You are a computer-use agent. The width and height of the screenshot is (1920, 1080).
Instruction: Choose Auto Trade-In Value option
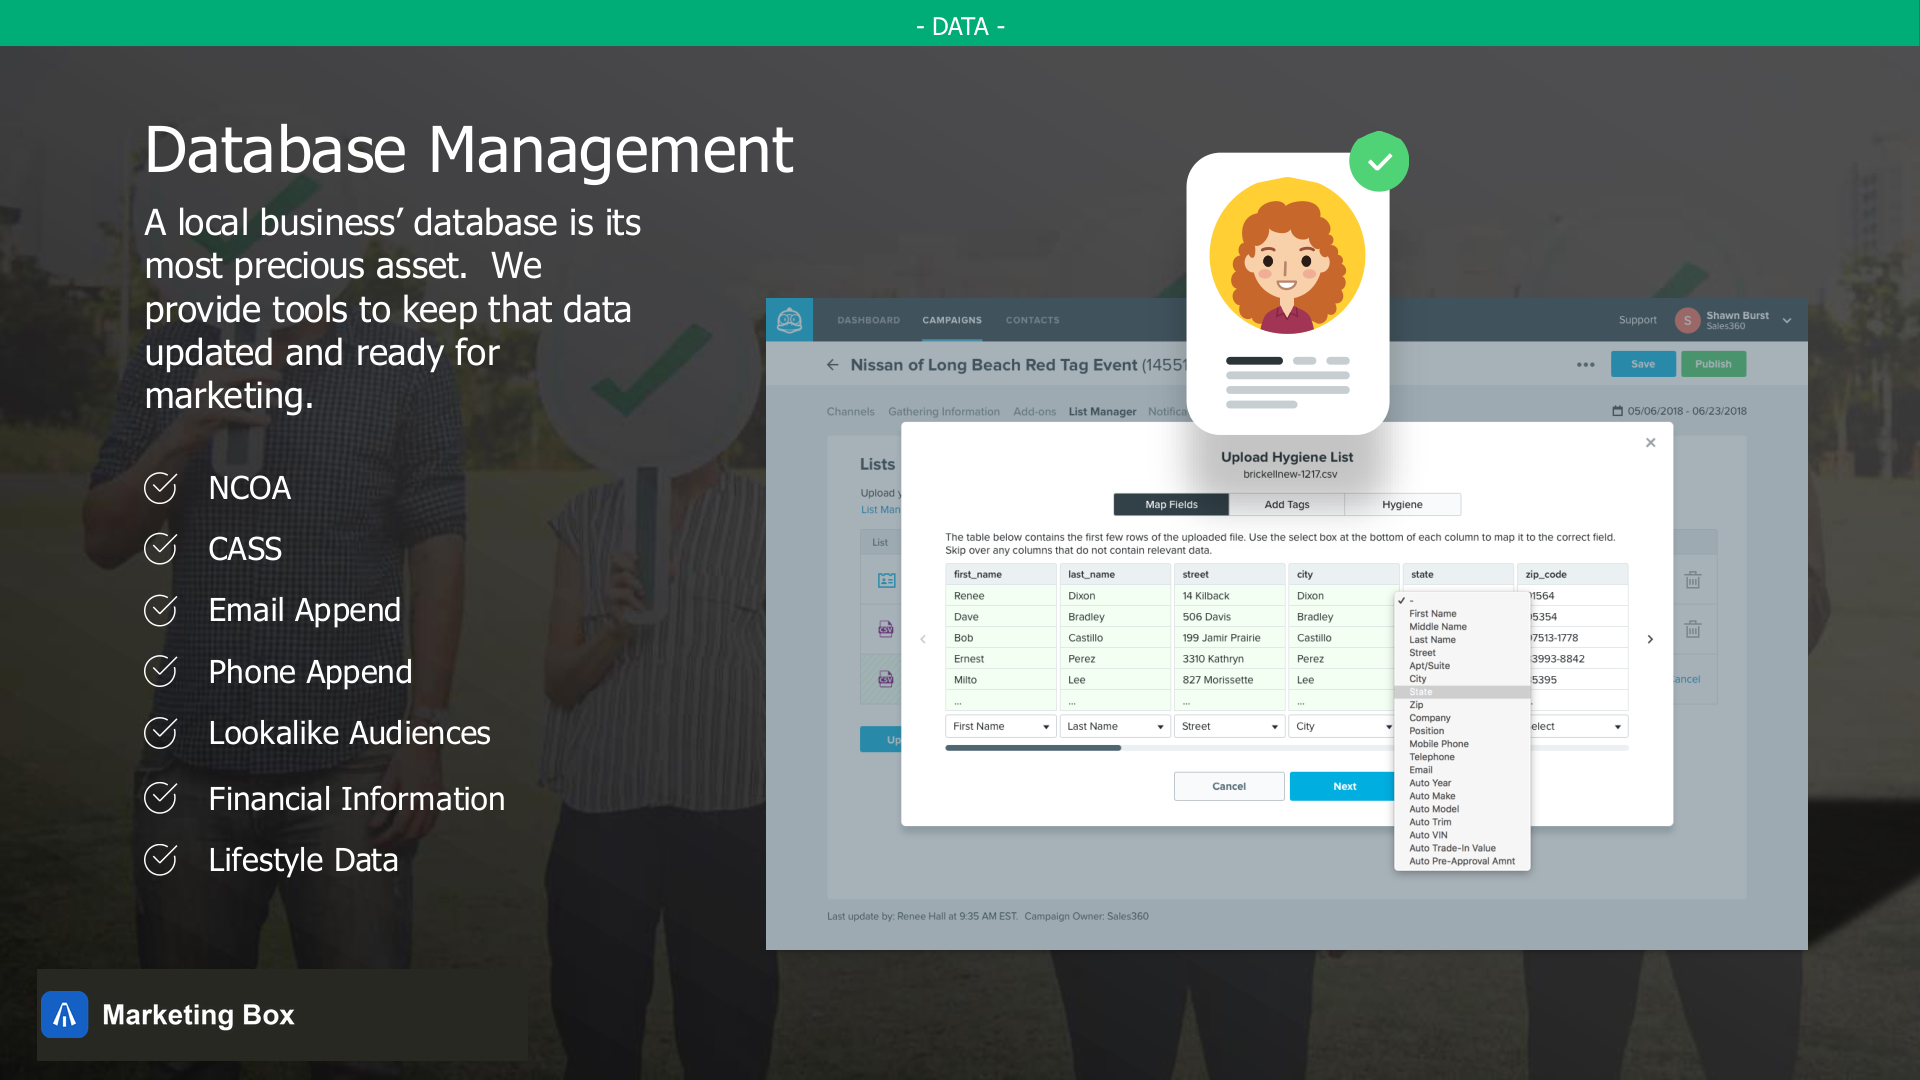(x=1452, y=848)
